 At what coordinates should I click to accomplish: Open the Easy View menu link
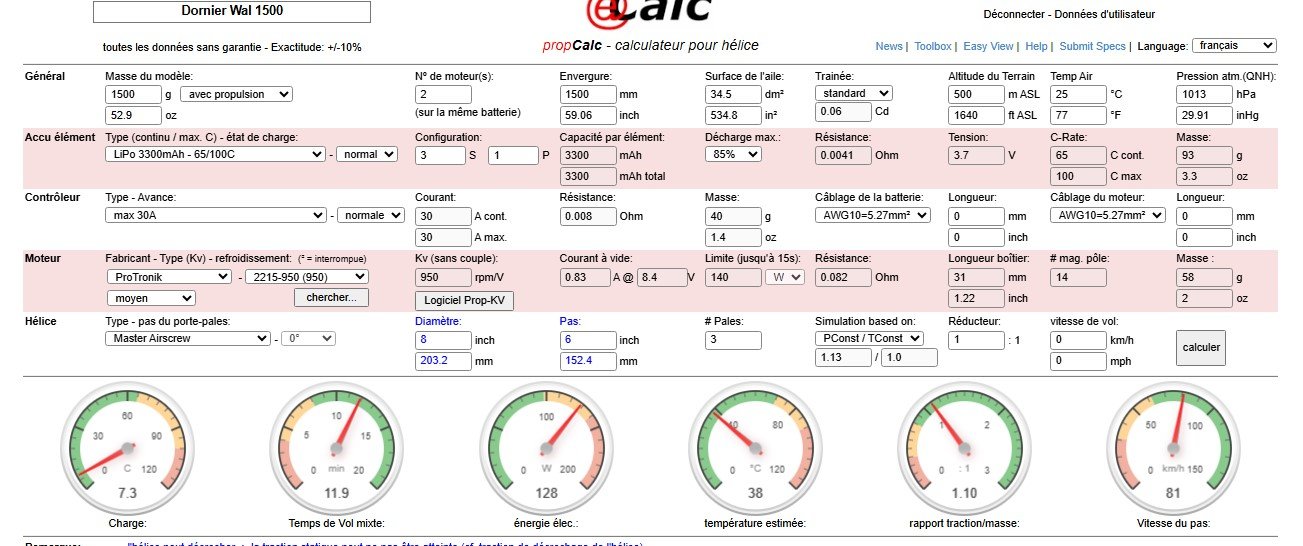coord(988,46)
